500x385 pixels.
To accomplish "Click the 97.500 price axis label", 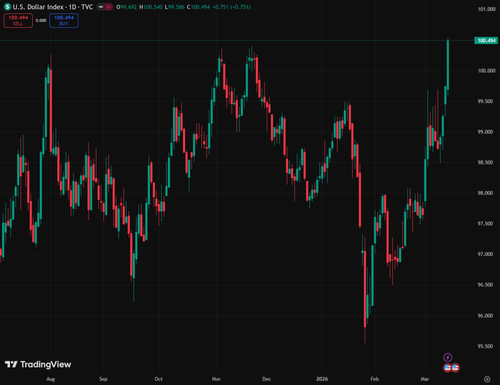I will (x=485, y=224).
